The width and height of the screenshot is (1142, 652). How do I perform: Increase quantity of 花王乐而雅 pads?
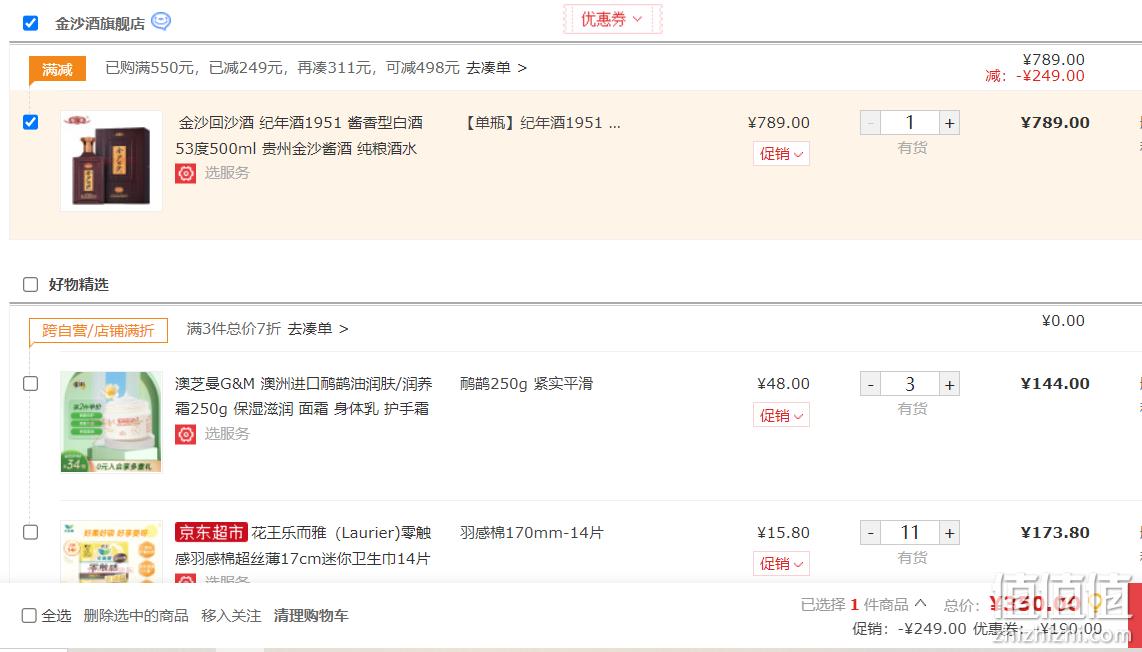pyautogui.click(x=949, y=533)
